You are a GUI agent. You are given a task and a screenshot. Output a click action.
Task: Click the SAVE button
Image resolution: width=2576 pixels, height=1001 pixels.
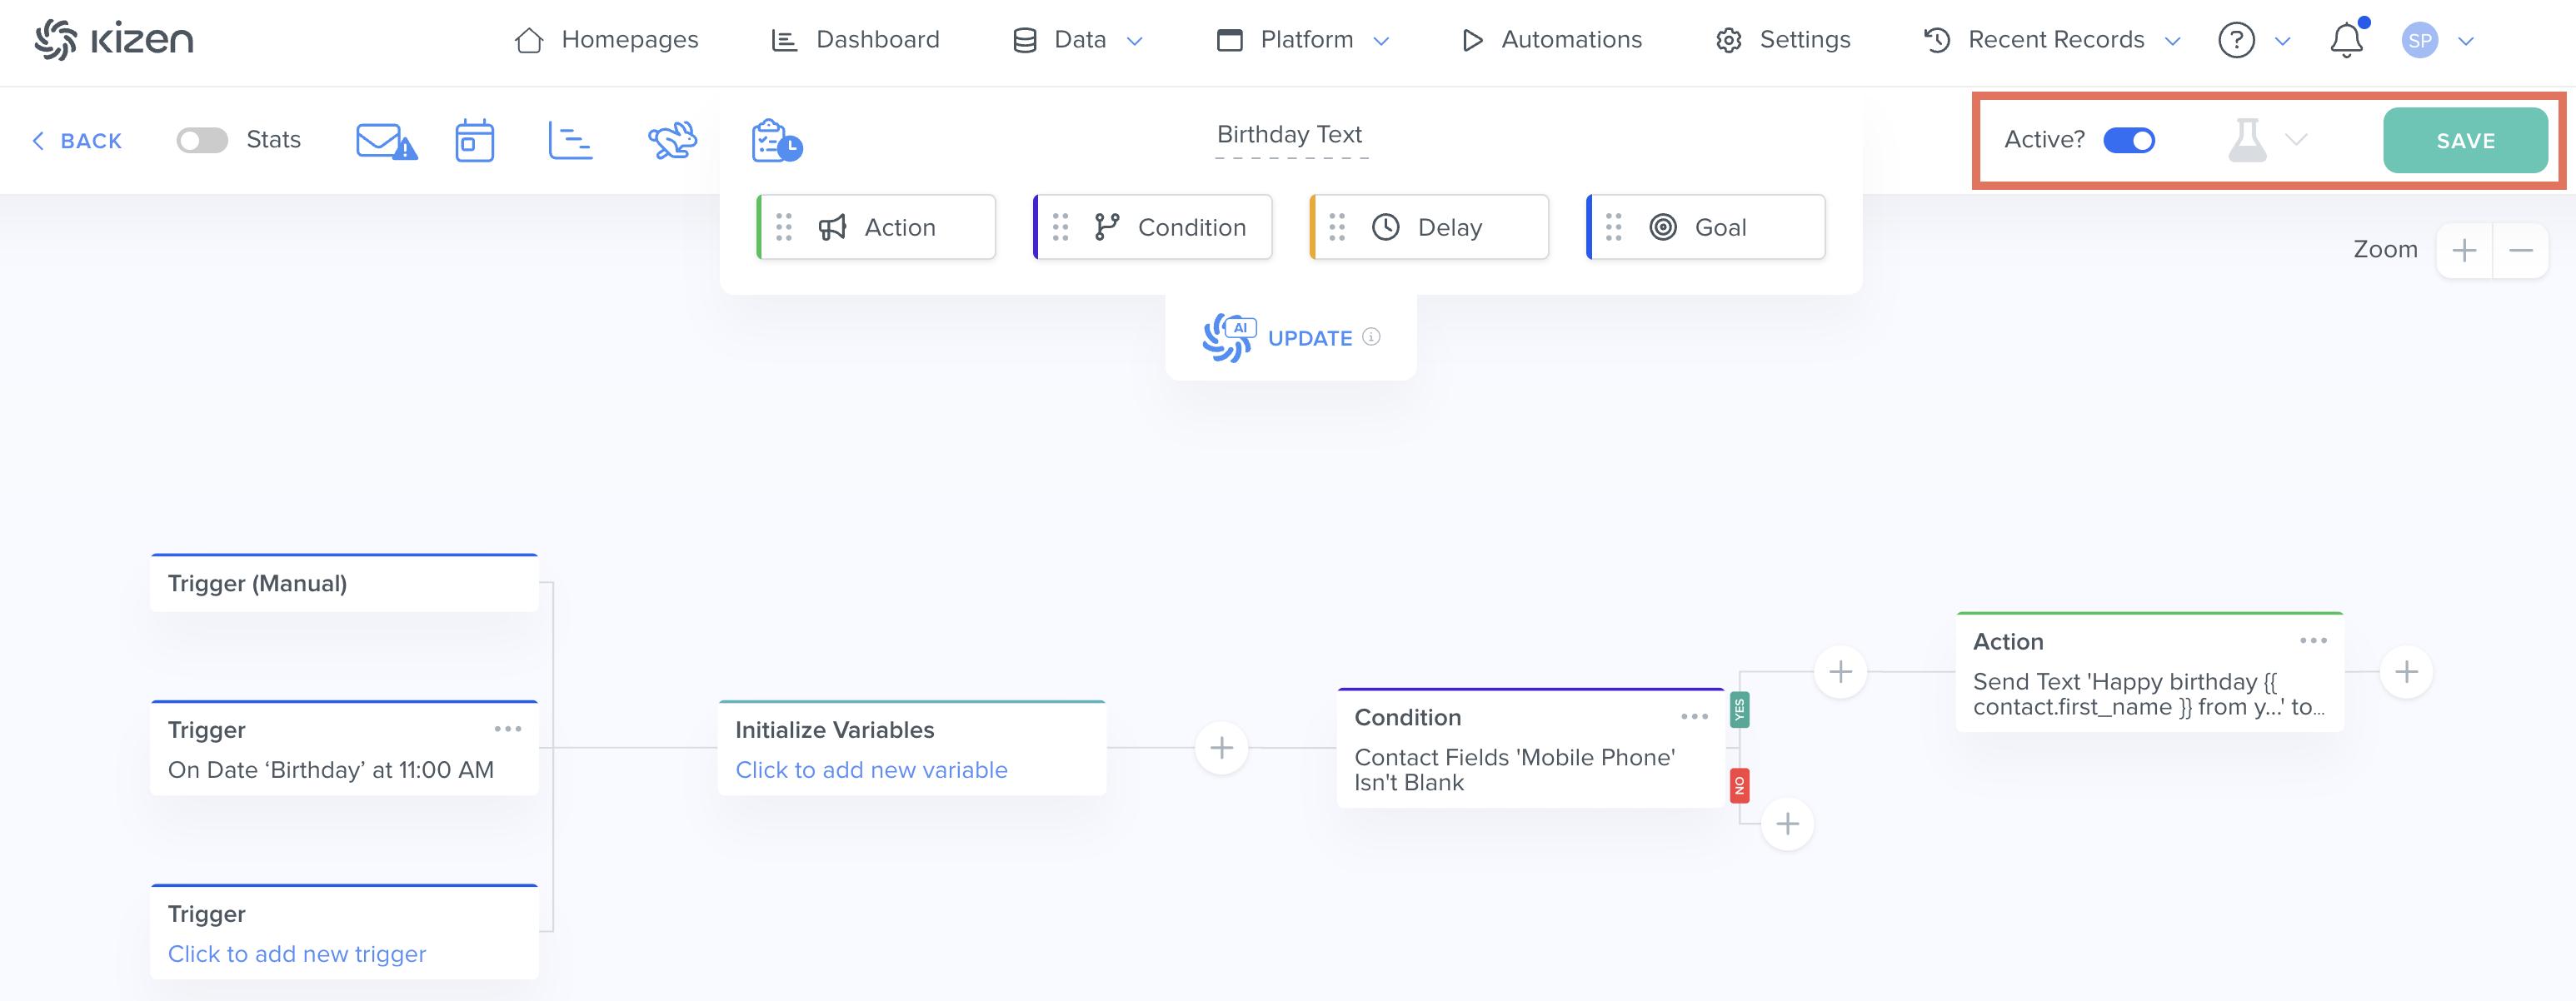click(x=2465, y=141)
